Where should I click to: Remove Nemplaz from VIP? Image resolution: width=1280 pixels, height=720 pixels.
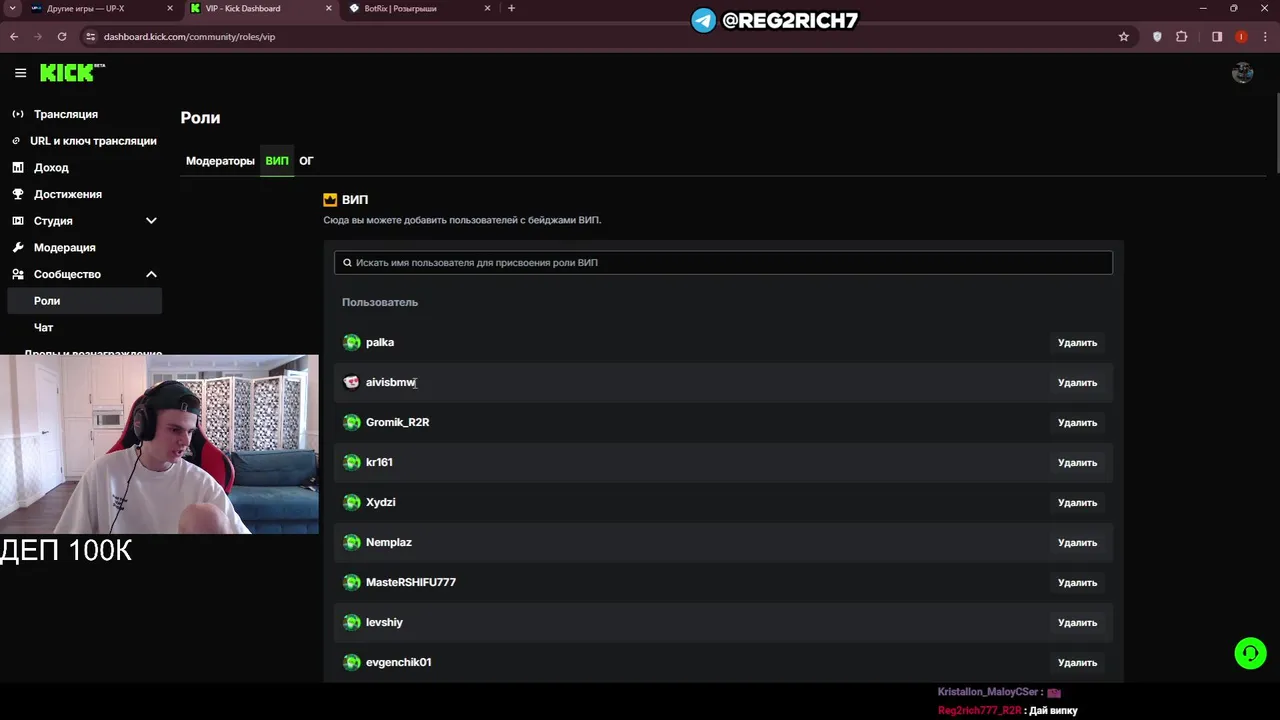tap(1077, 543)
